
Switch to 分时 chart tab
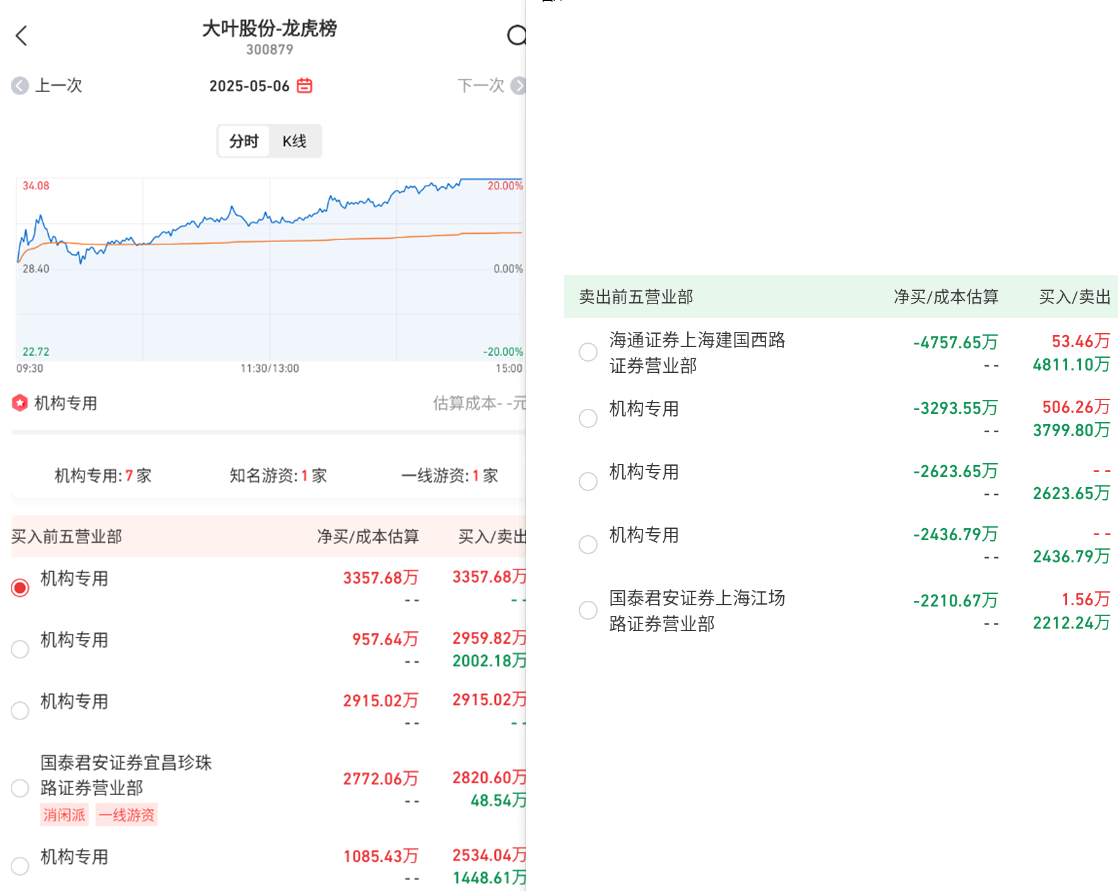244,141
